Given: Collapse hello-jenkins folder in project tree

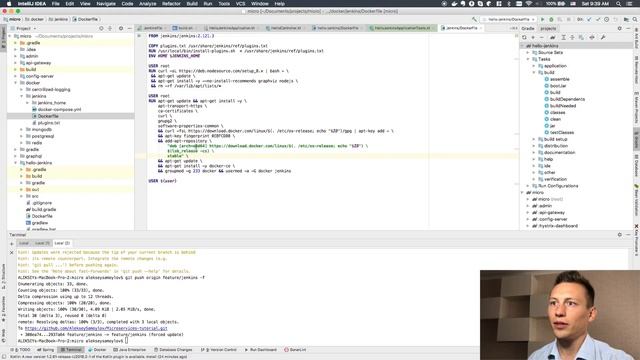Looking at the screenshot, I should (x=16, y=163).
